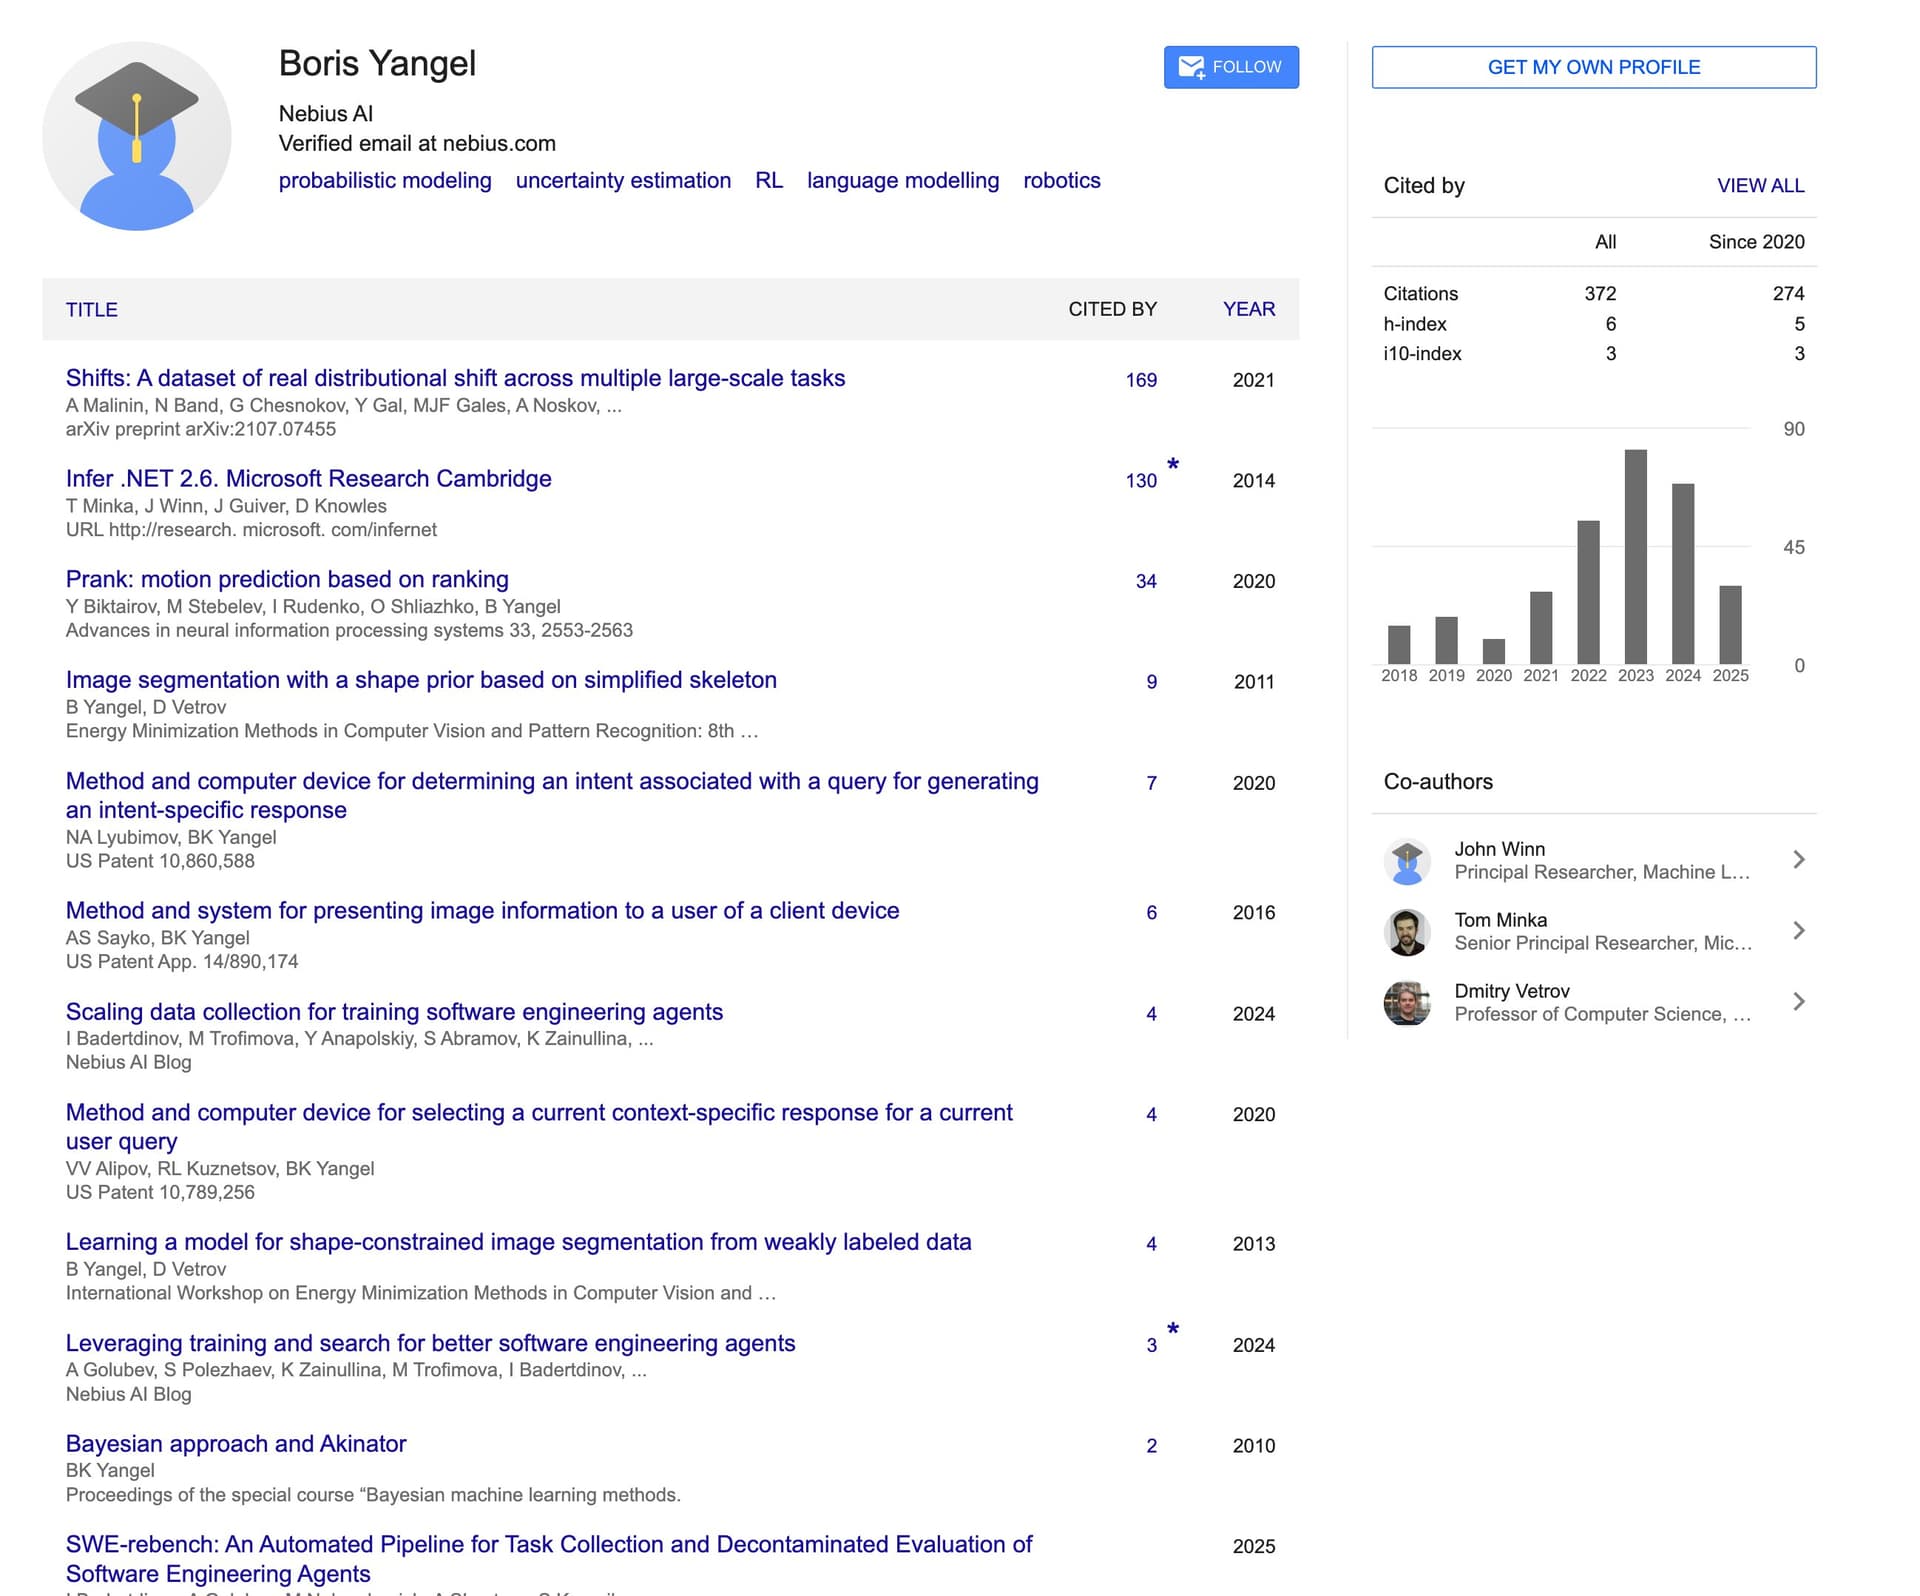1920x1596 pixels.
Task: Sort publications by the YEAR column
Action: (x=1249, y=310)
